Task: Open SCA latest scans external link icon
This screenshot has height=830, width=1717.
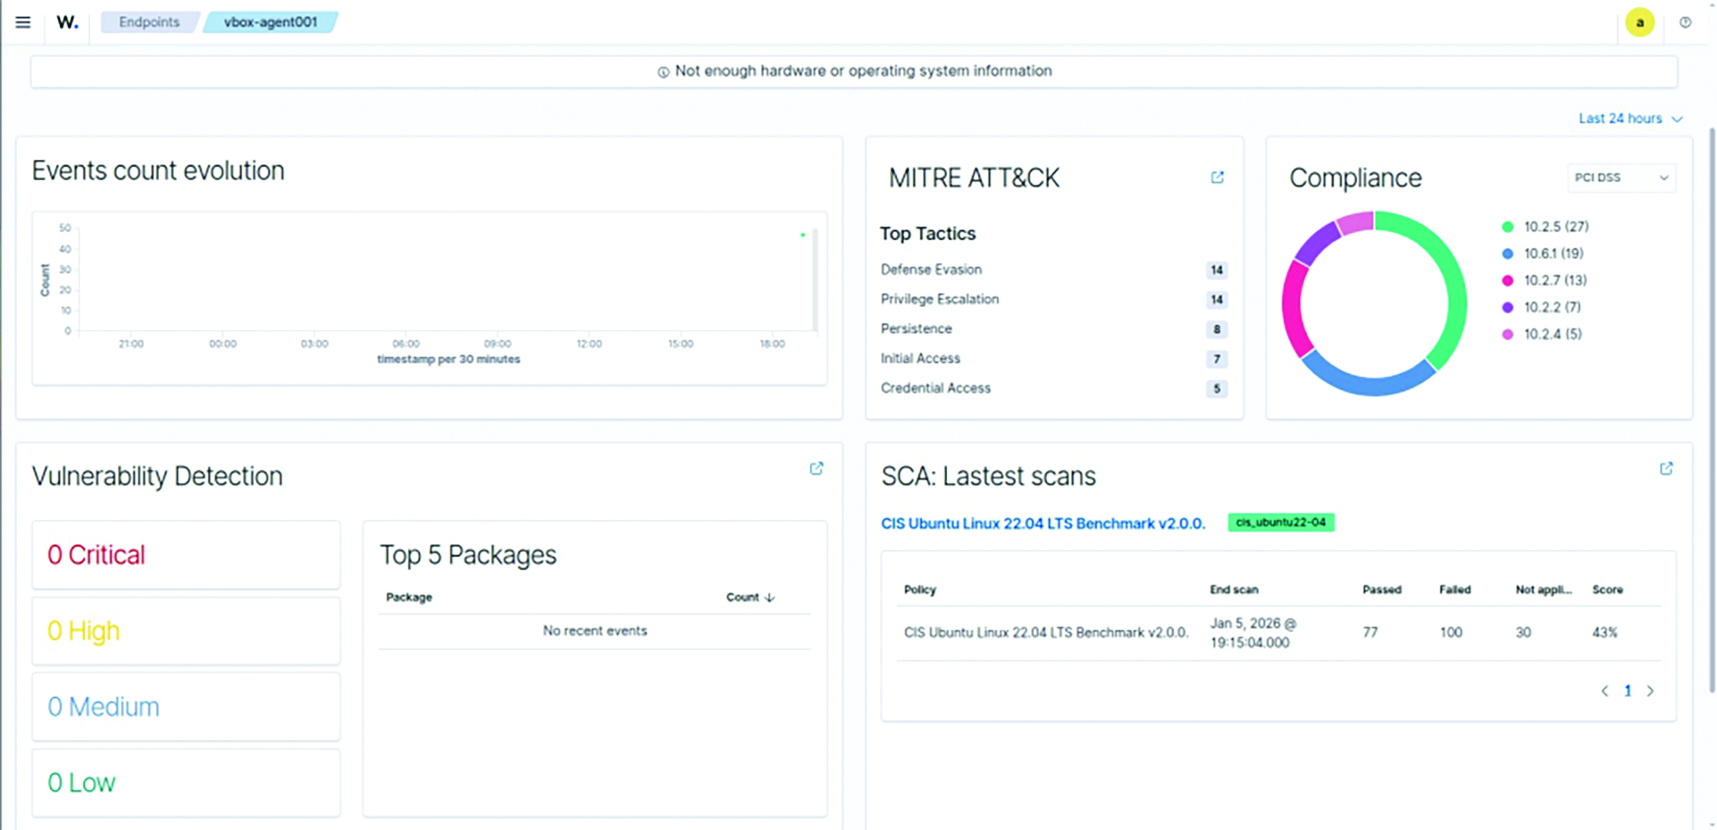Action: pyautogui.click(x=1666, y=468)
